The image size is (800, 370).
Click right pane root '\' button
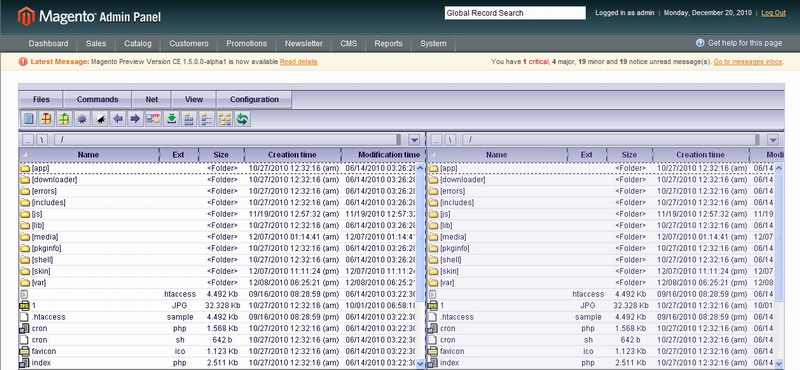(451, 140)
